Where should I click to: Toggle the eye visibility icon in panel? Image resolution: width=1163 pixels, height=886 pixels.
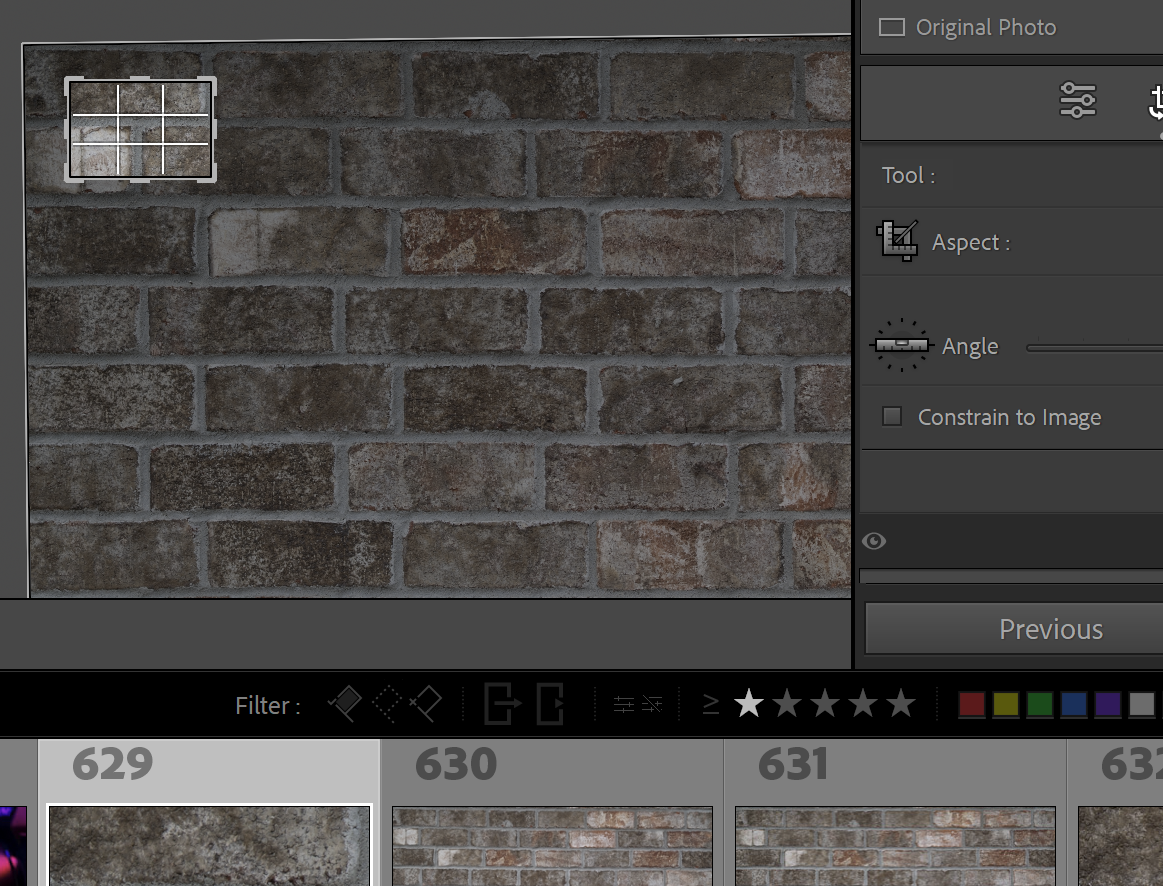874,541
